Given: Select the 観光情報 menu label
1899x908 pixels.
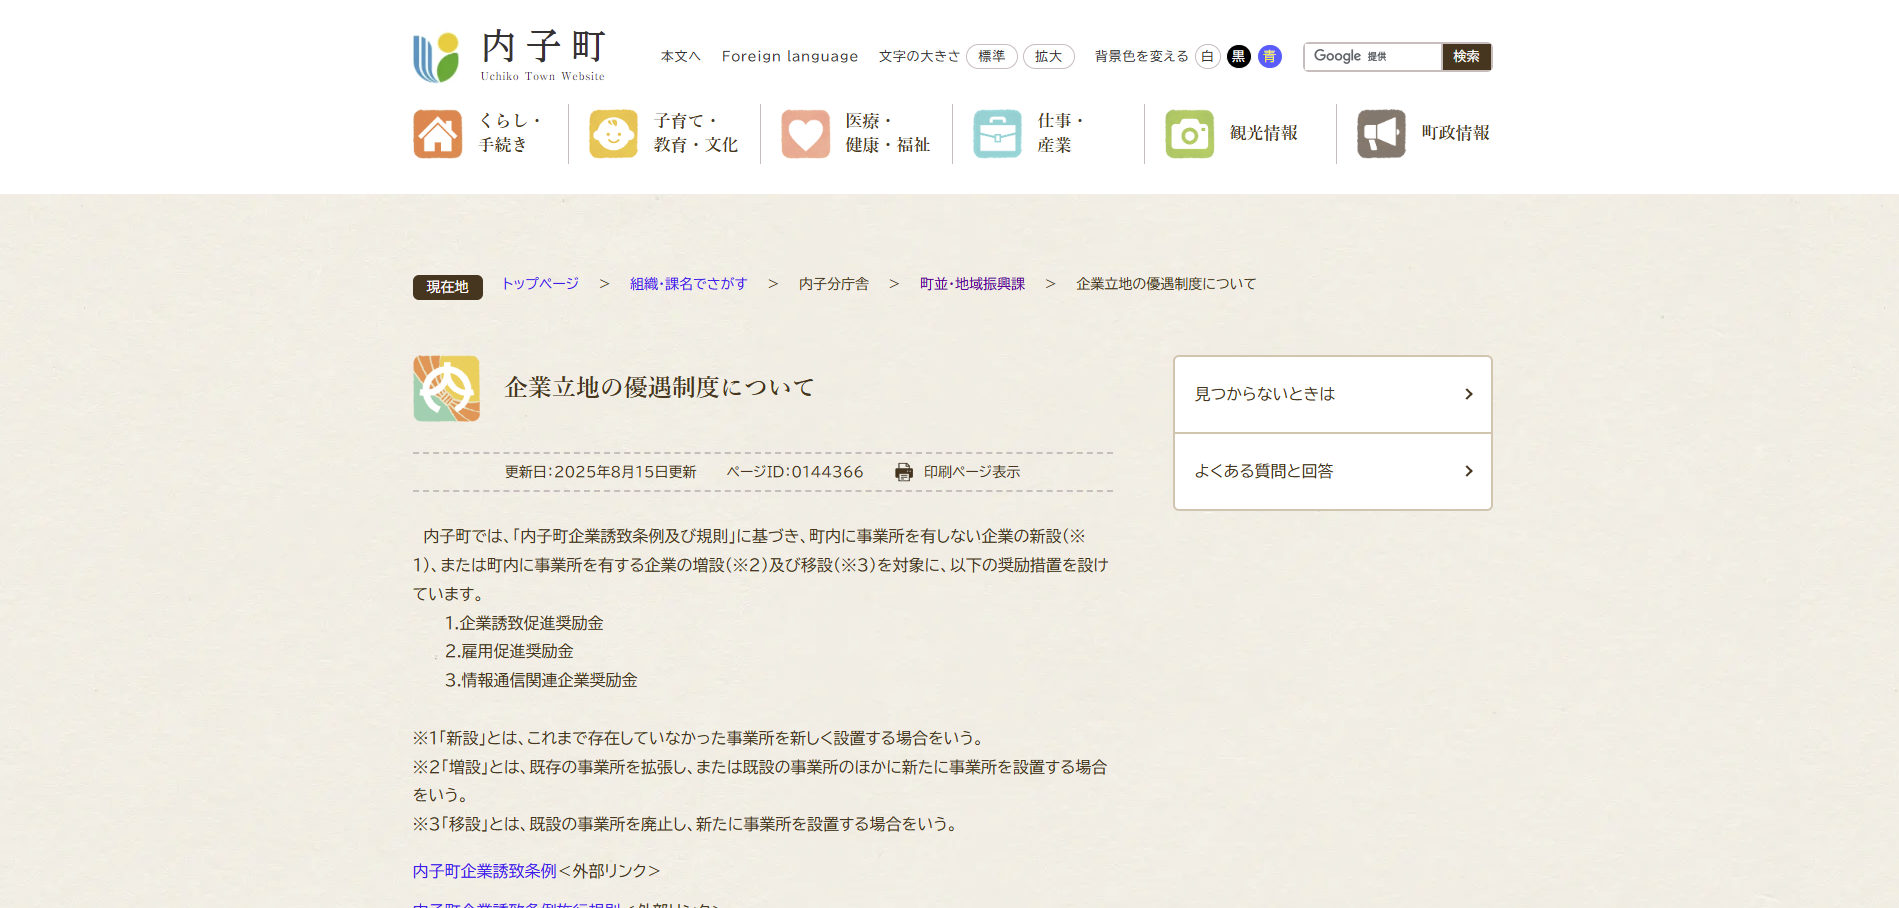Looking at the screenshot, I should click(x=1264, y=133).
